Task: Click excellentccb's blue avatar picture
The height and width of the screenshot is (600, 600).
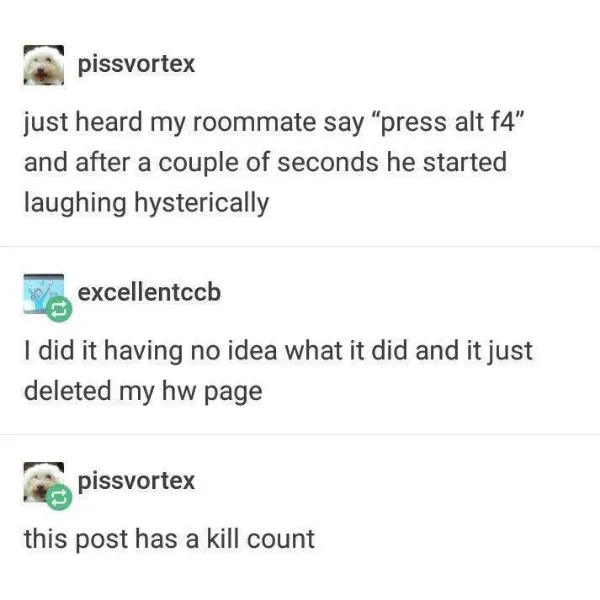Action: 44,294
